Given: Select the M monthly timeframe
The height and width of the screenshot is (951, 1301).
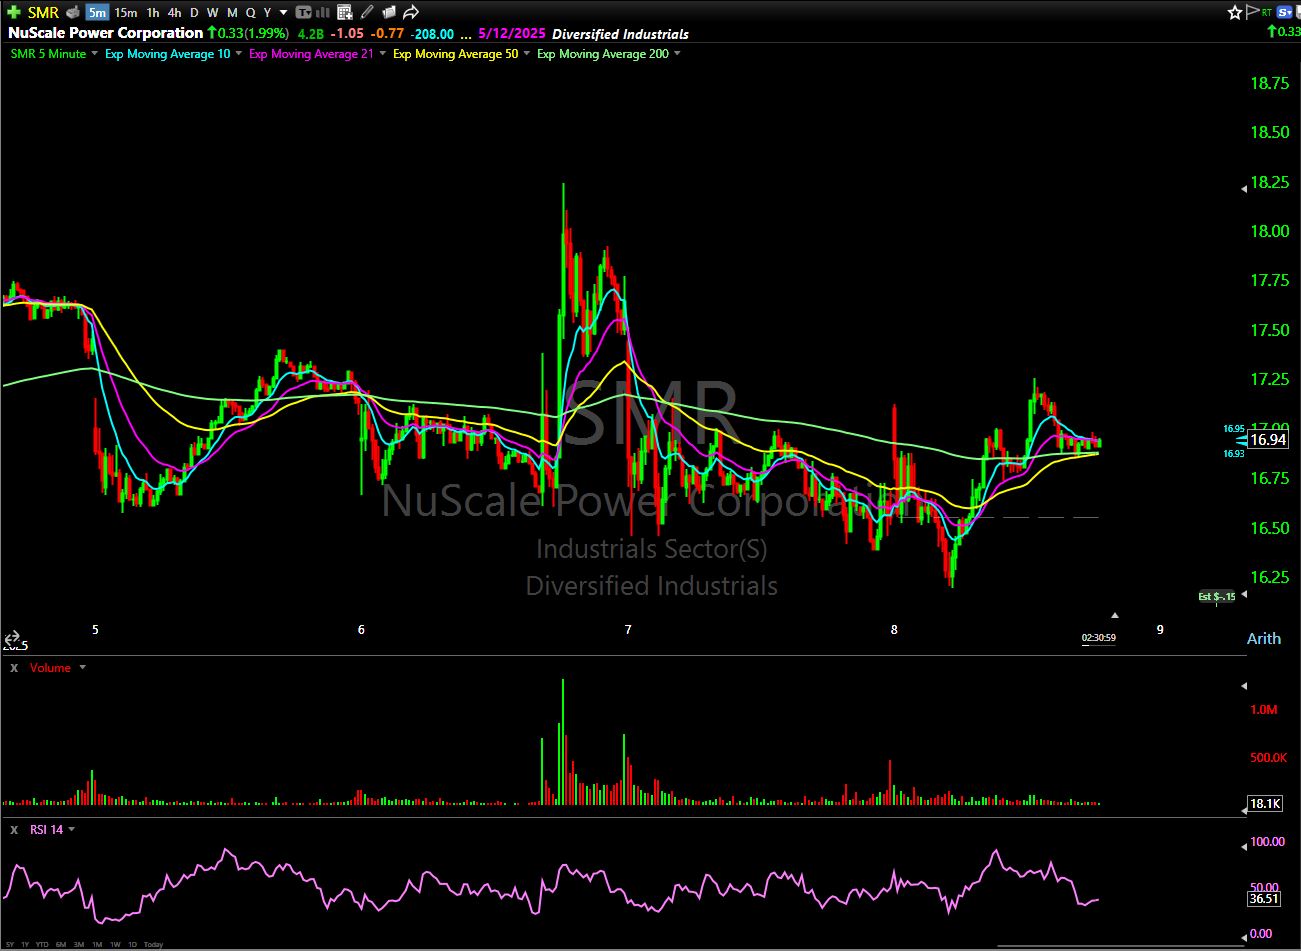Looking at the screenshot, I should (x=232, y=13).
